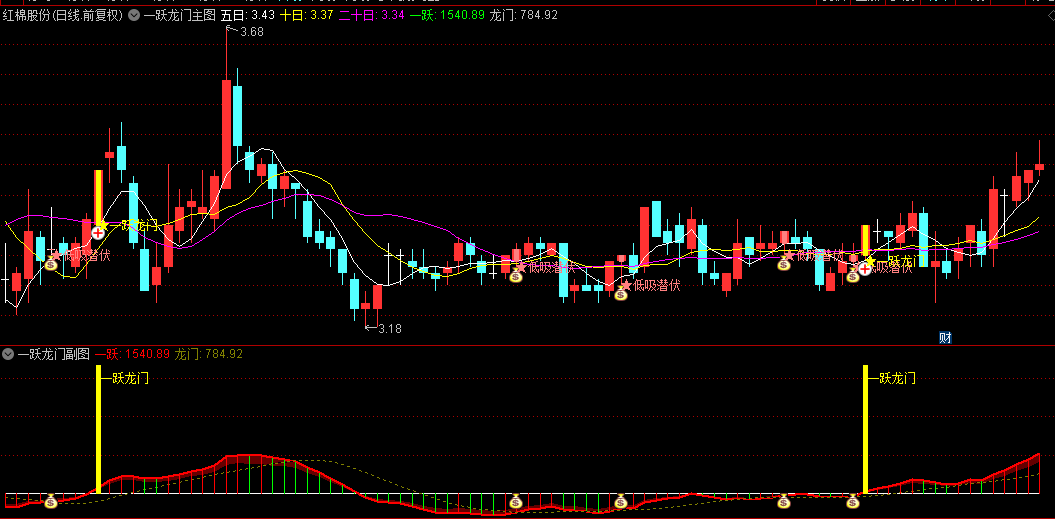Click the fourth money bag icon from left in sub chart
Screen dimensions: 1055x519
[x=784, y=501]
